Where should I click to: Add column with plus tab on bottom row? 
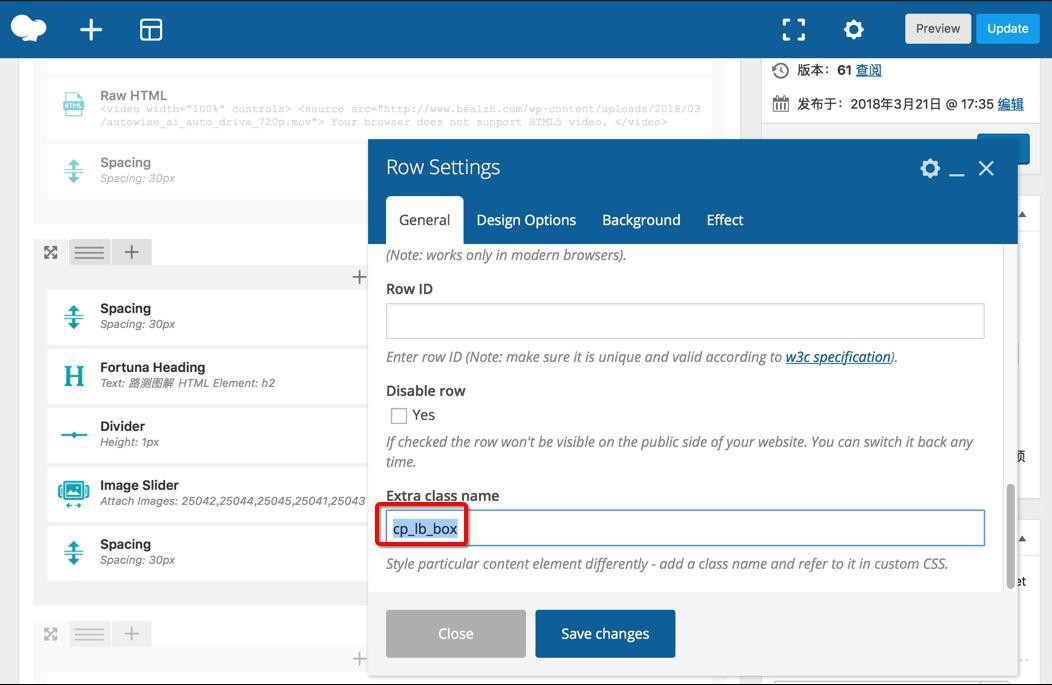pyautogui.click(x=132, y=634)
